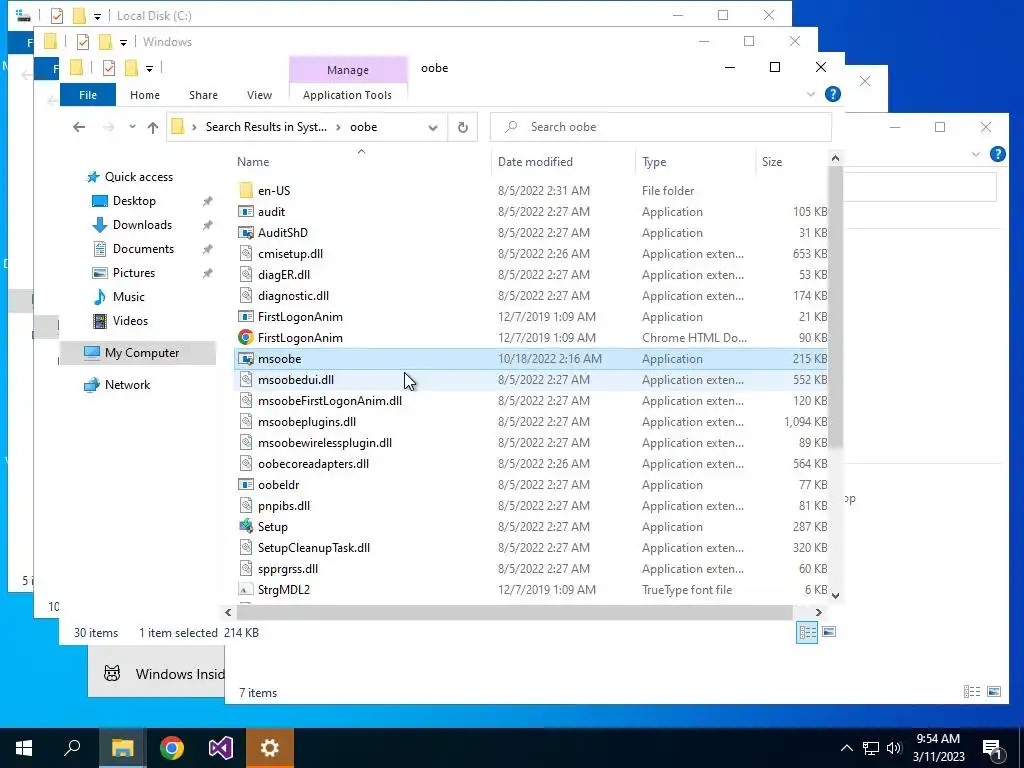Open Settings gear on the taskbar

(270, 748)
